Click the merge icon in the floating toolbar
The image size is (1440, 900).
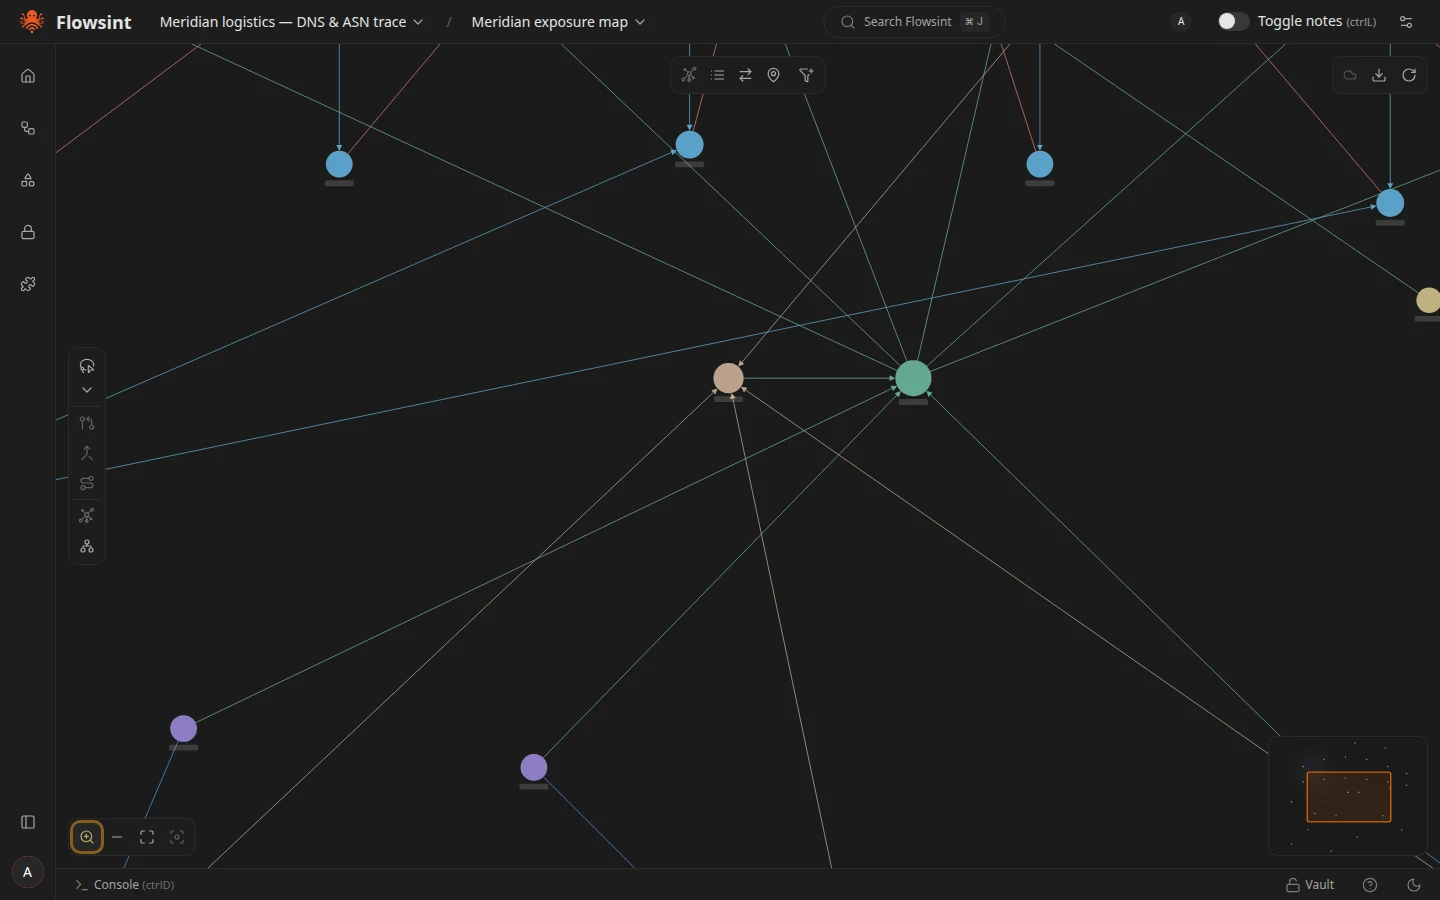pos(87,453)
